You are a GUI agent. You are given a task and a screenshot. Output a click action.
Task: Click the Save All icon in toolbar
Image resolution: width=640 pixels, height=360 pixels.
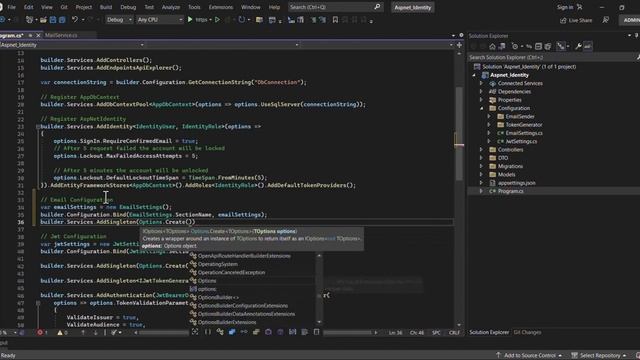[x=62, y=20]
